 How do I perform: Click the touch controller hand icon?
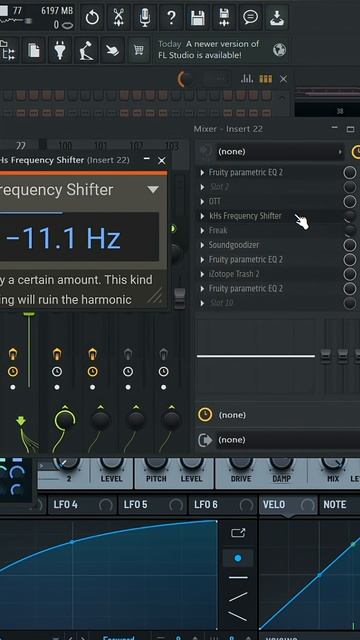112,50
